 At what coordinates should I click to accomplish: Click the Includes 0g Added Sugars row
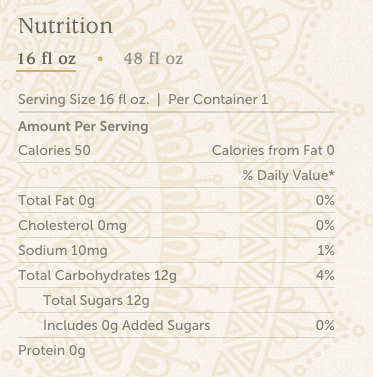pos(176,325)
